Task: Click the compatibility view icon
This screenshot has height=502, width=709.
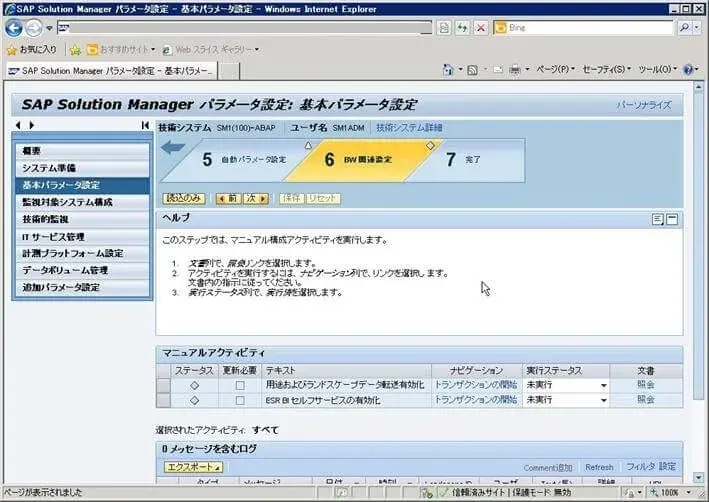Action: 444,28
